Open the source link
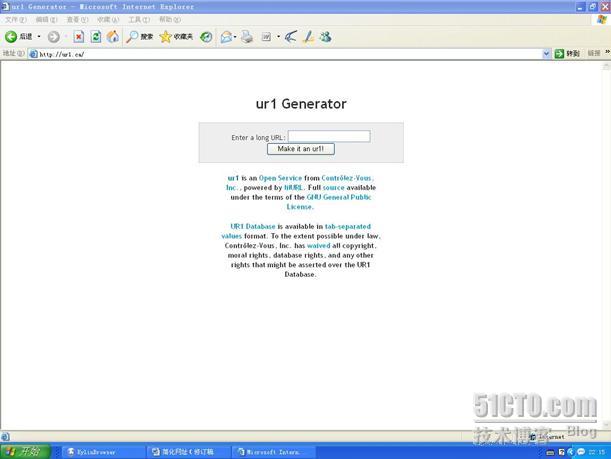Viewport: 611px width, 459px height. tap(334, 188)
